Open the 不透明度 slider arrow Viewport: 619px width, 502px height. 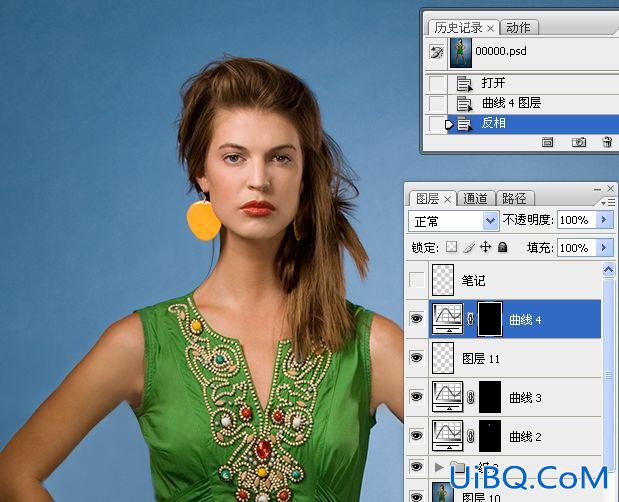(x=605, y=220)
